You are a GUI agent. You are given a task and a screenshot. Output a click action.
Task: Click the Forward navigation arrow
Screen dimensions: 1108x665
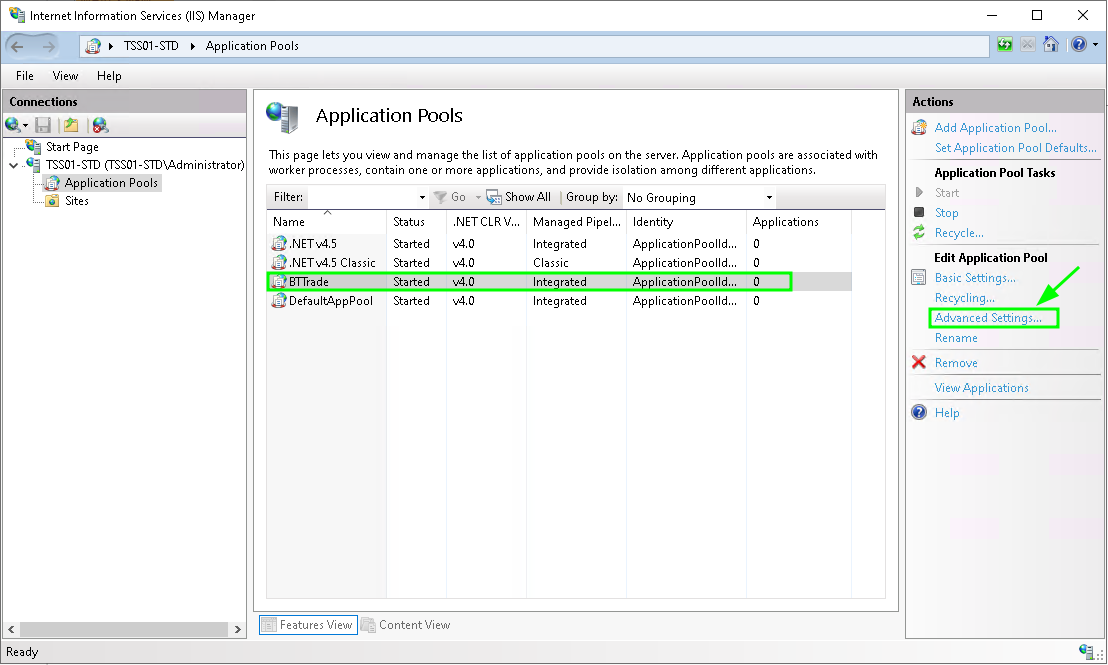[48, 47]
